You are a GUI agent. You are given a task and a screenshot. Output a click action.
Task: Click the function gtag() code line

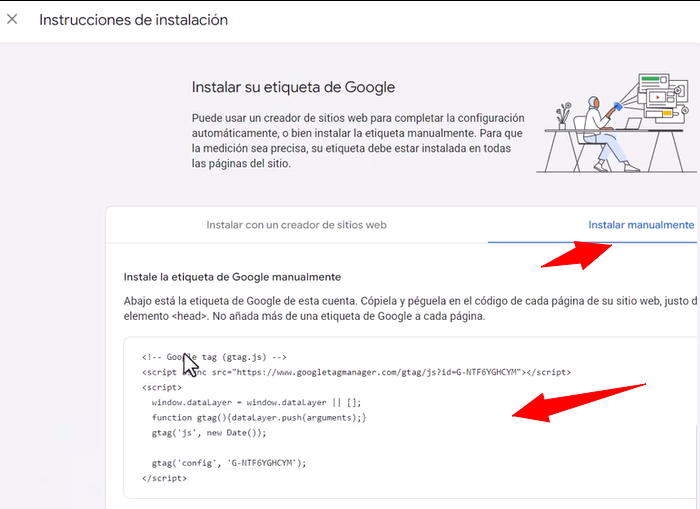(x=259, y=418)
